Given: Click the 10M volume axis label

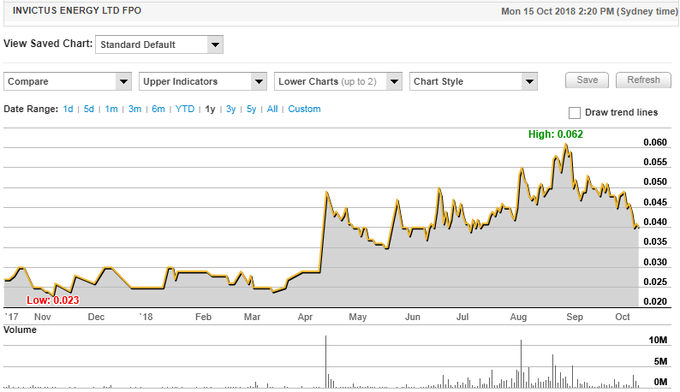Looking at the screenshot, I should click(x=658, y=340).
